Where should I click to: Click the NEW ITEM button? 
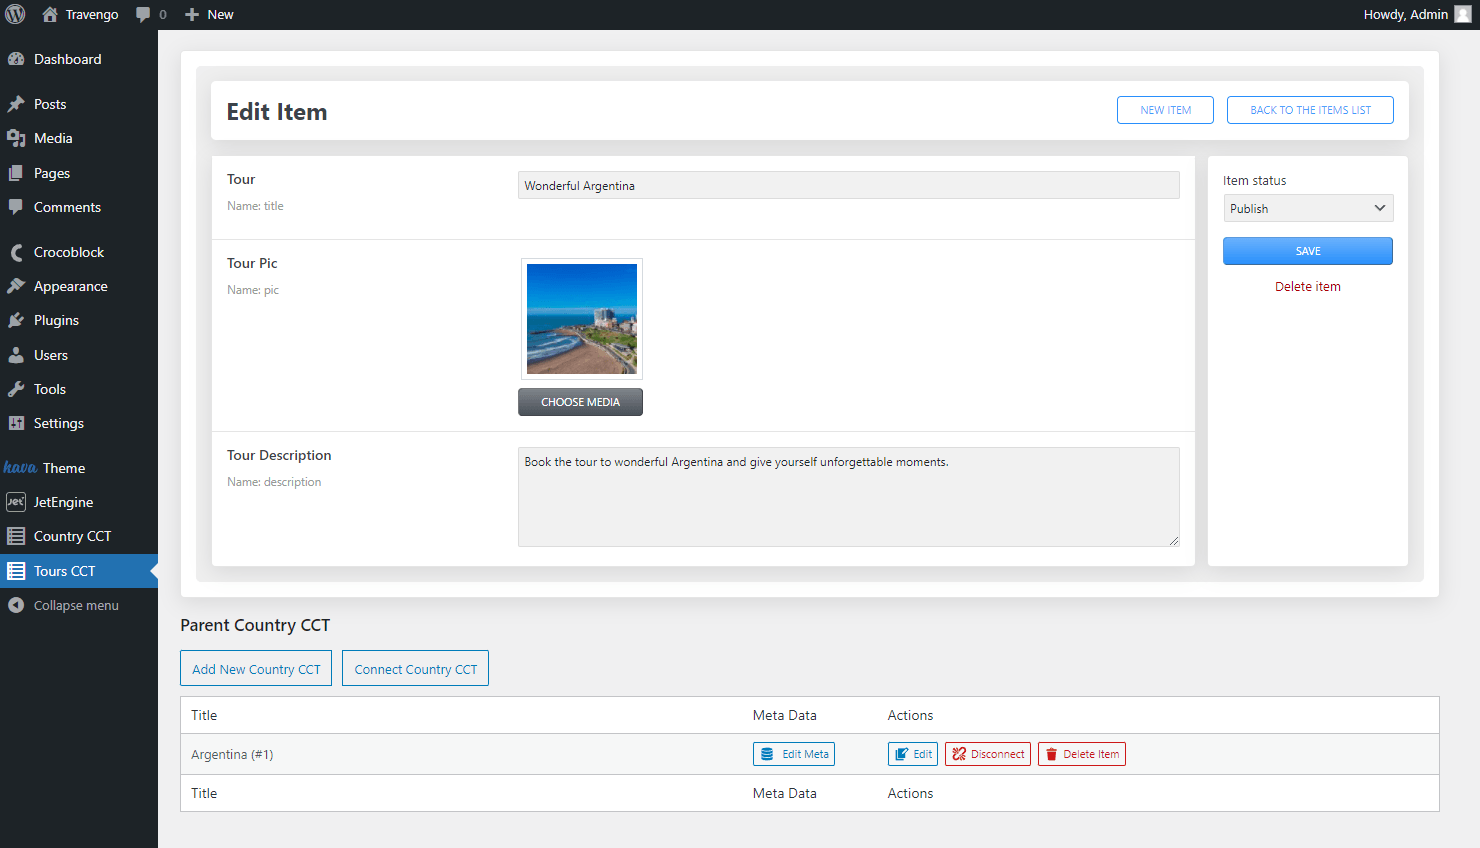pos(1165,110)
